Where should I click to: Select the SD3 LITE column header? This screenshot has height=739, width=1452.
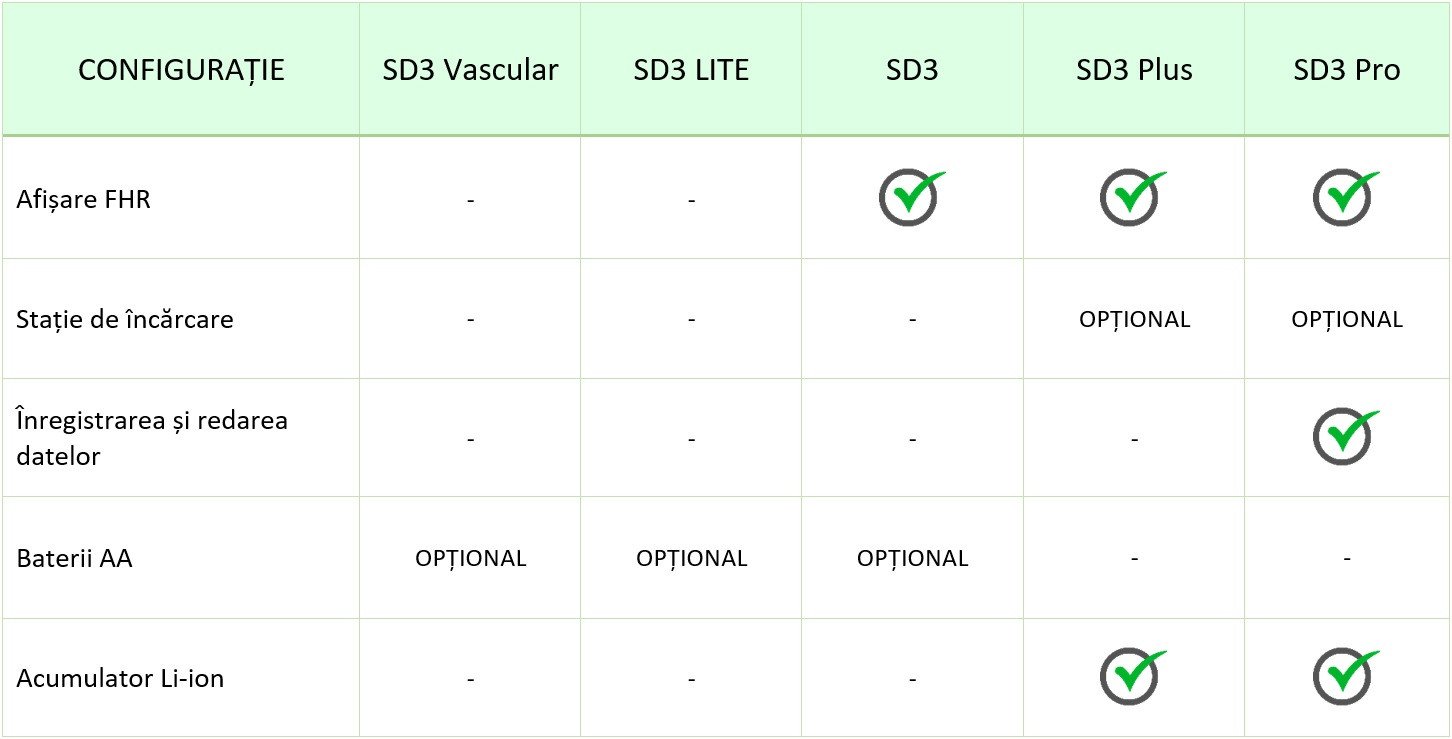(691, 70)
